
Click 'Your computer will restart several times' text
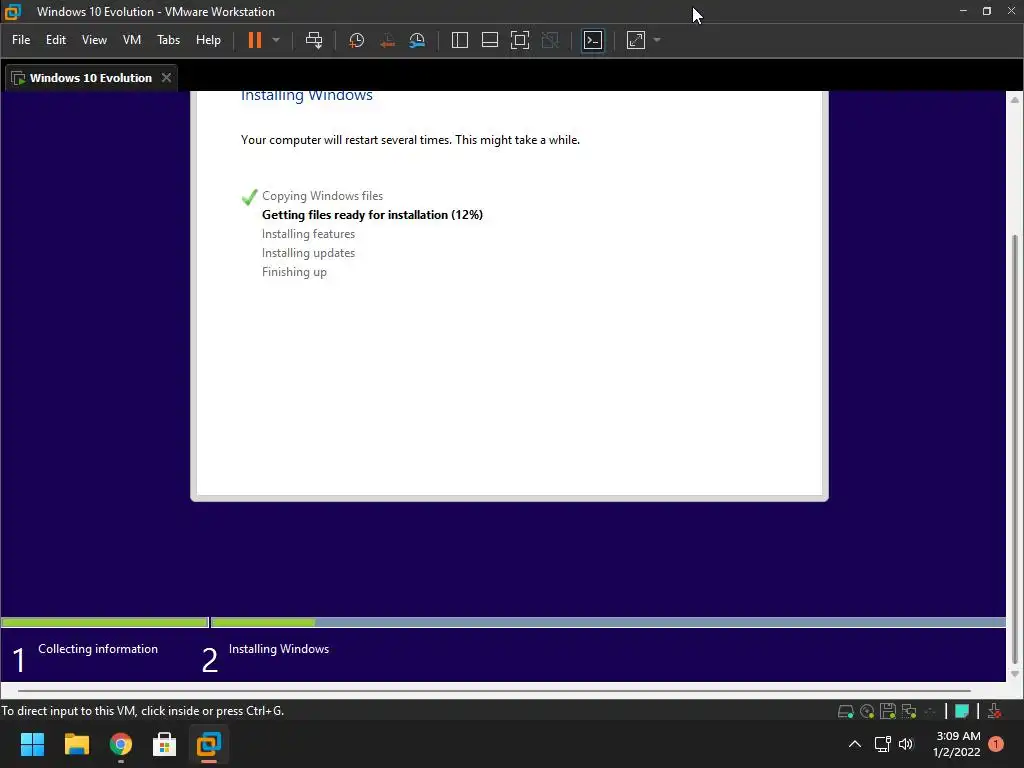tap(410, 140)
